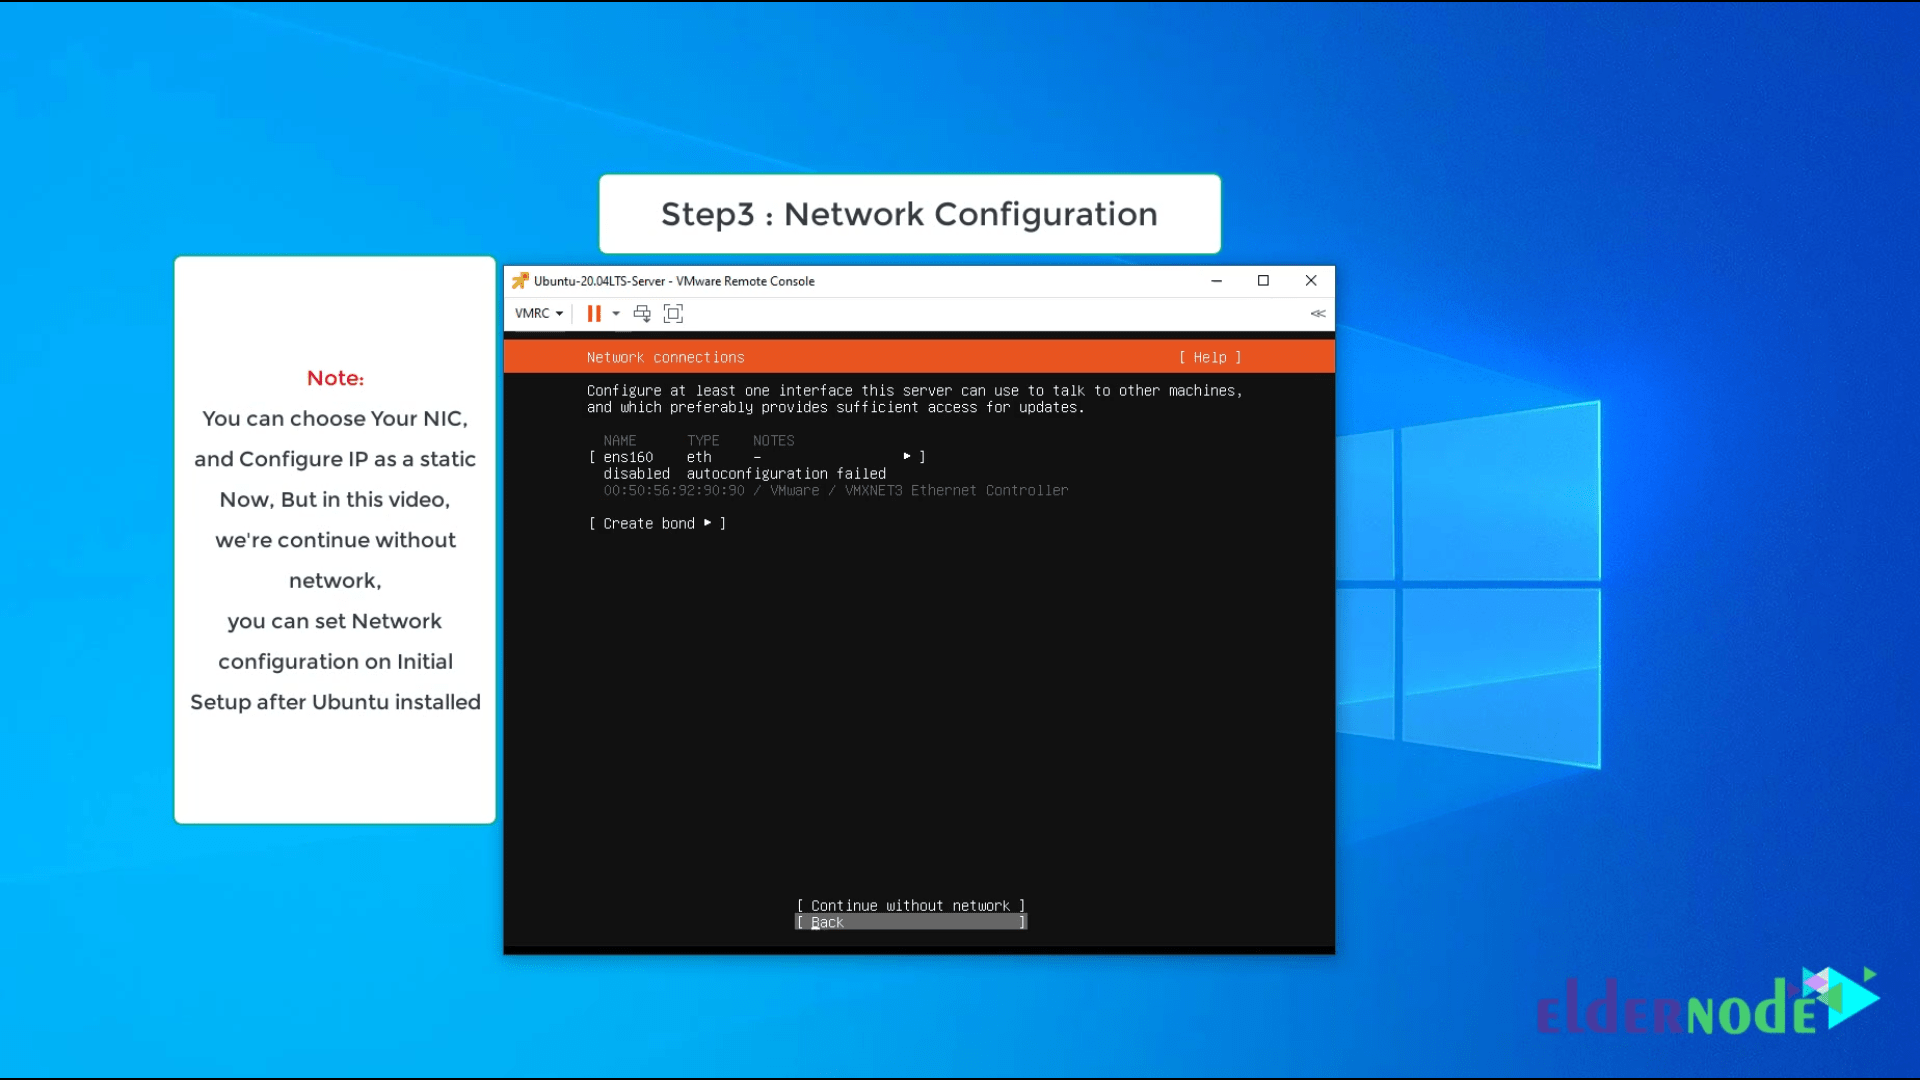Click the 'eth' type value

pos(699,457)
